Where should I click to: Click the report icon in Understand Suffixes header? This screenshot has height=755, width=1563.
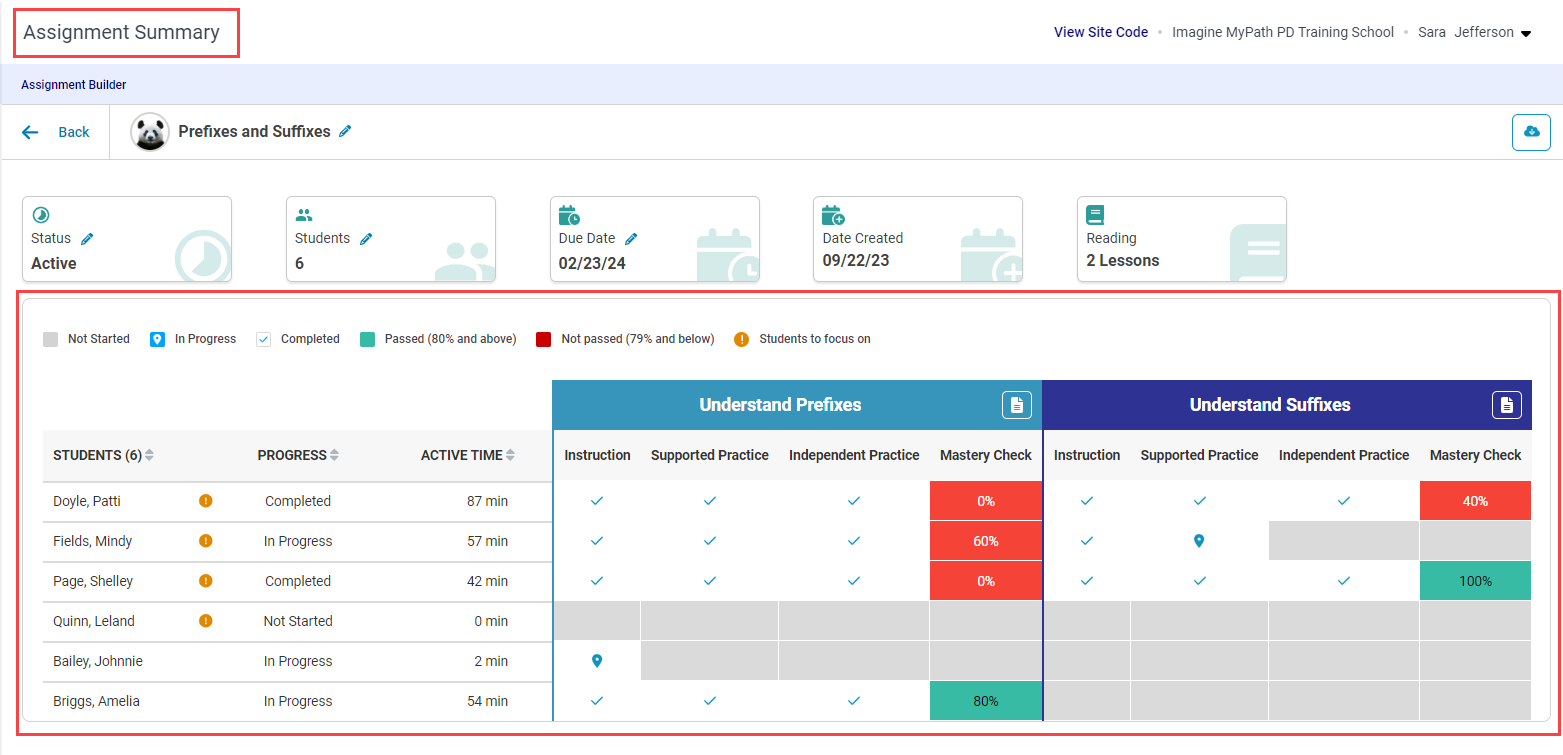coord(1507,404)
